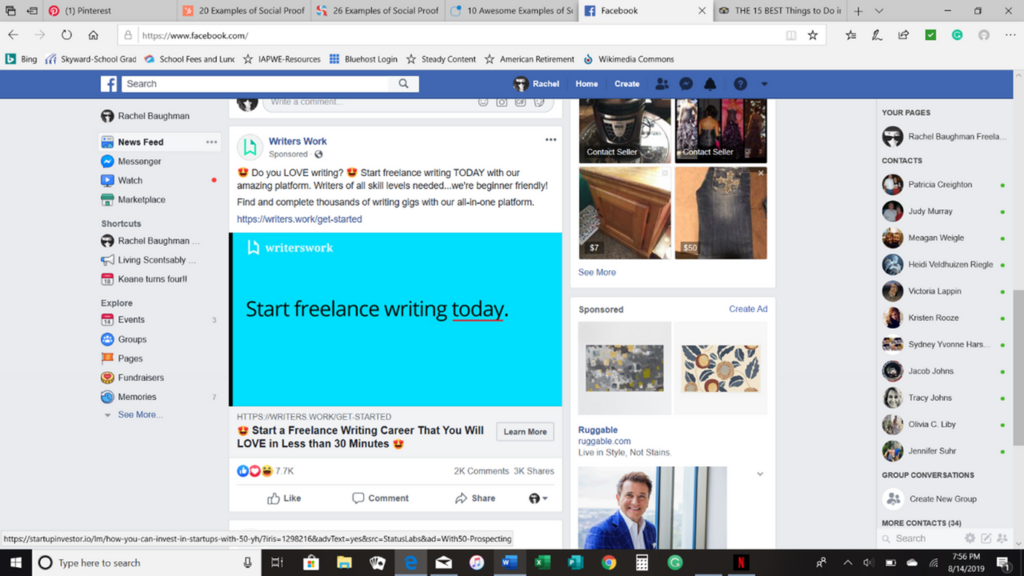Open Friend Requests icon

tap(662, 84)
